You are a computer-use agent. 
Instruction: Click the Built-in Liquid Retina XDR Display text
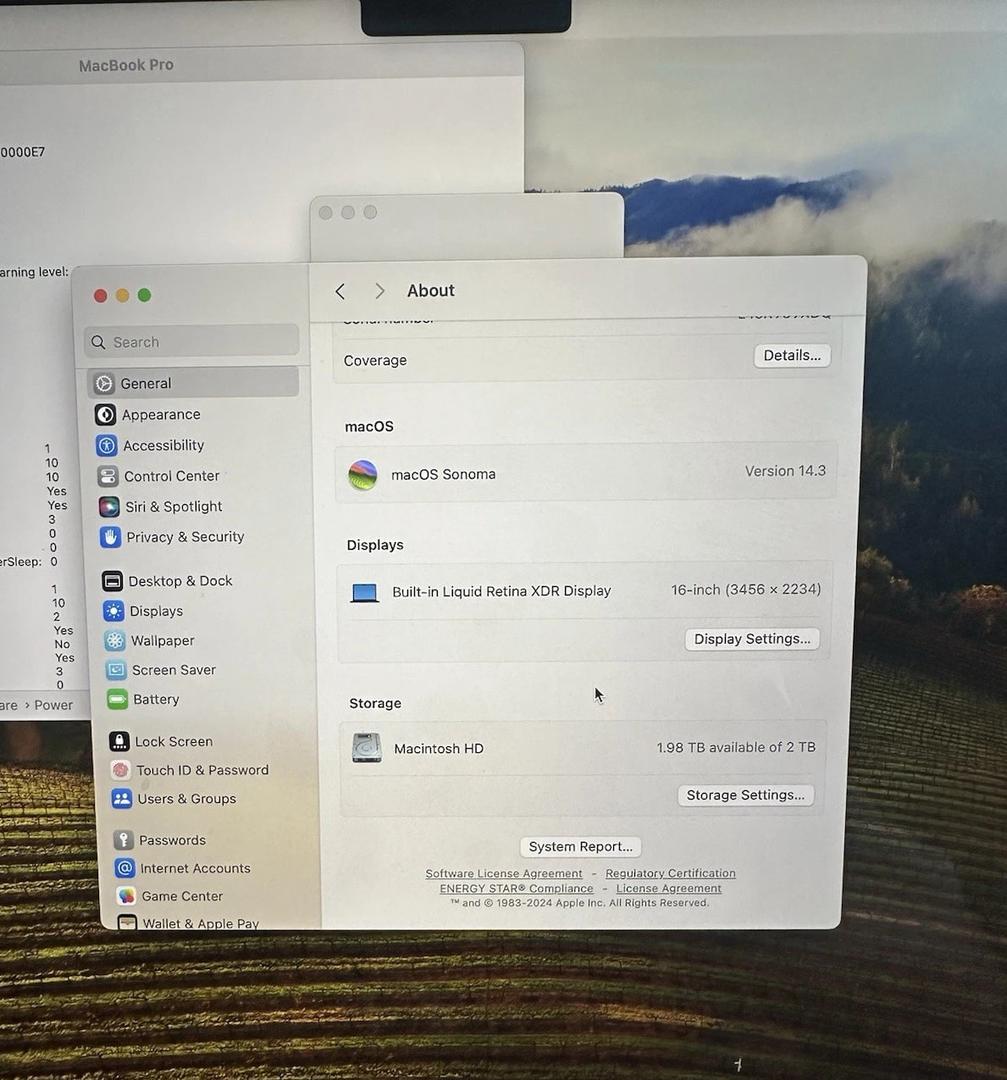pyautogui.click(x=501, y=591)
